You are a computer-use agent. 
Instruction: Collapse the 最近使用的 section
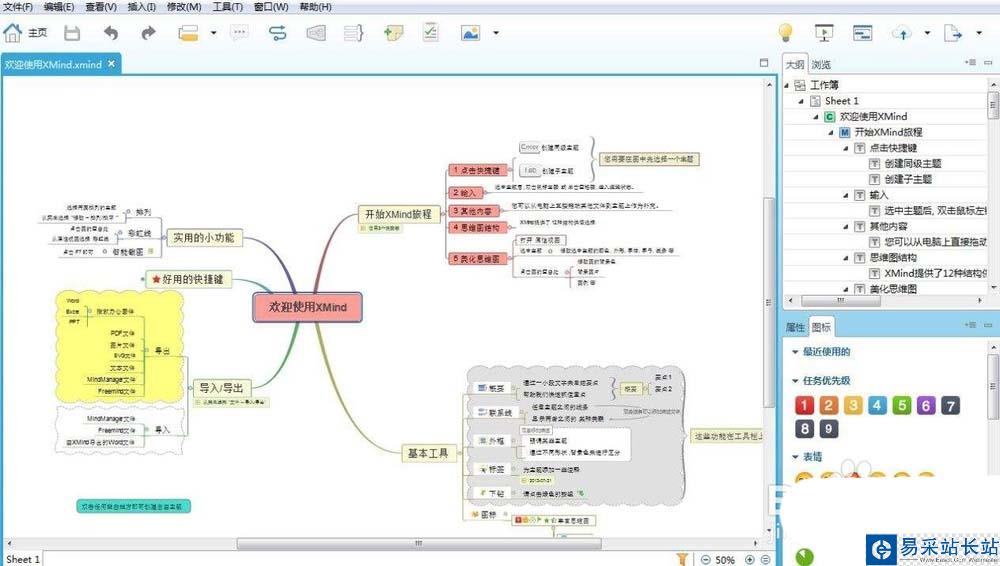click(795, 352)
